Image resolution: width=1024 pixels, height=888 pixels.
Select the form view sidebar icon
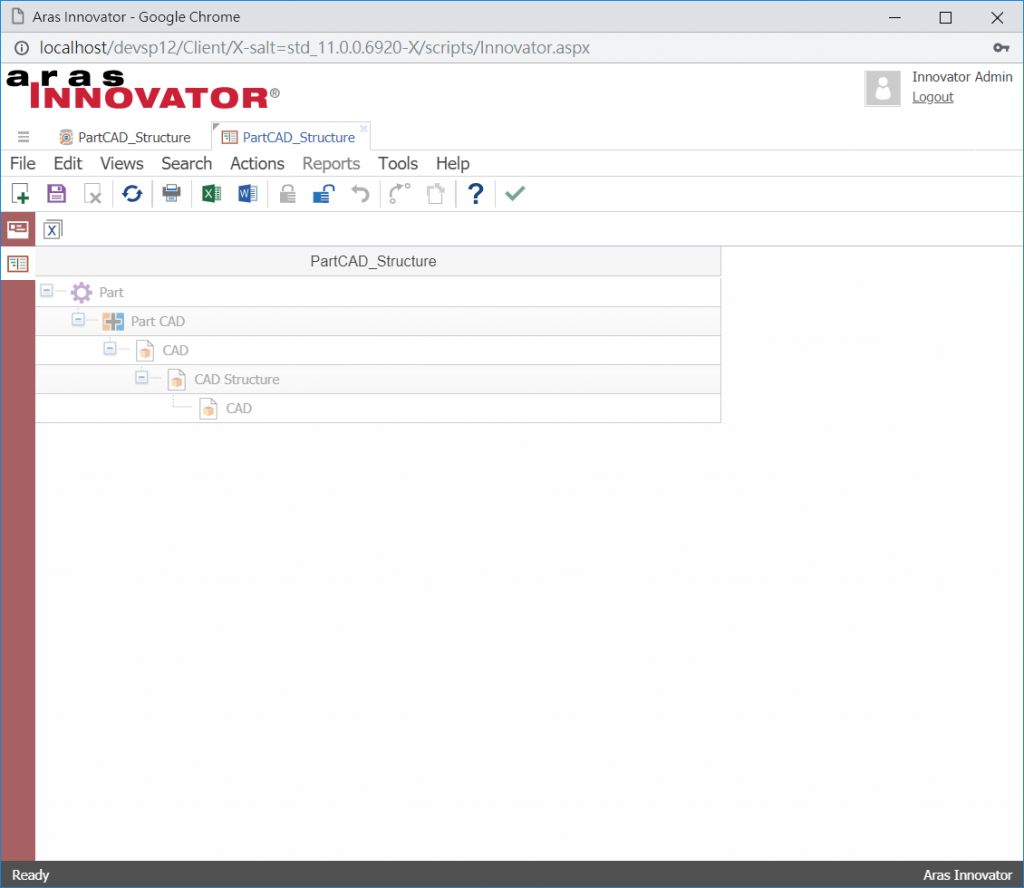[18, 229]
